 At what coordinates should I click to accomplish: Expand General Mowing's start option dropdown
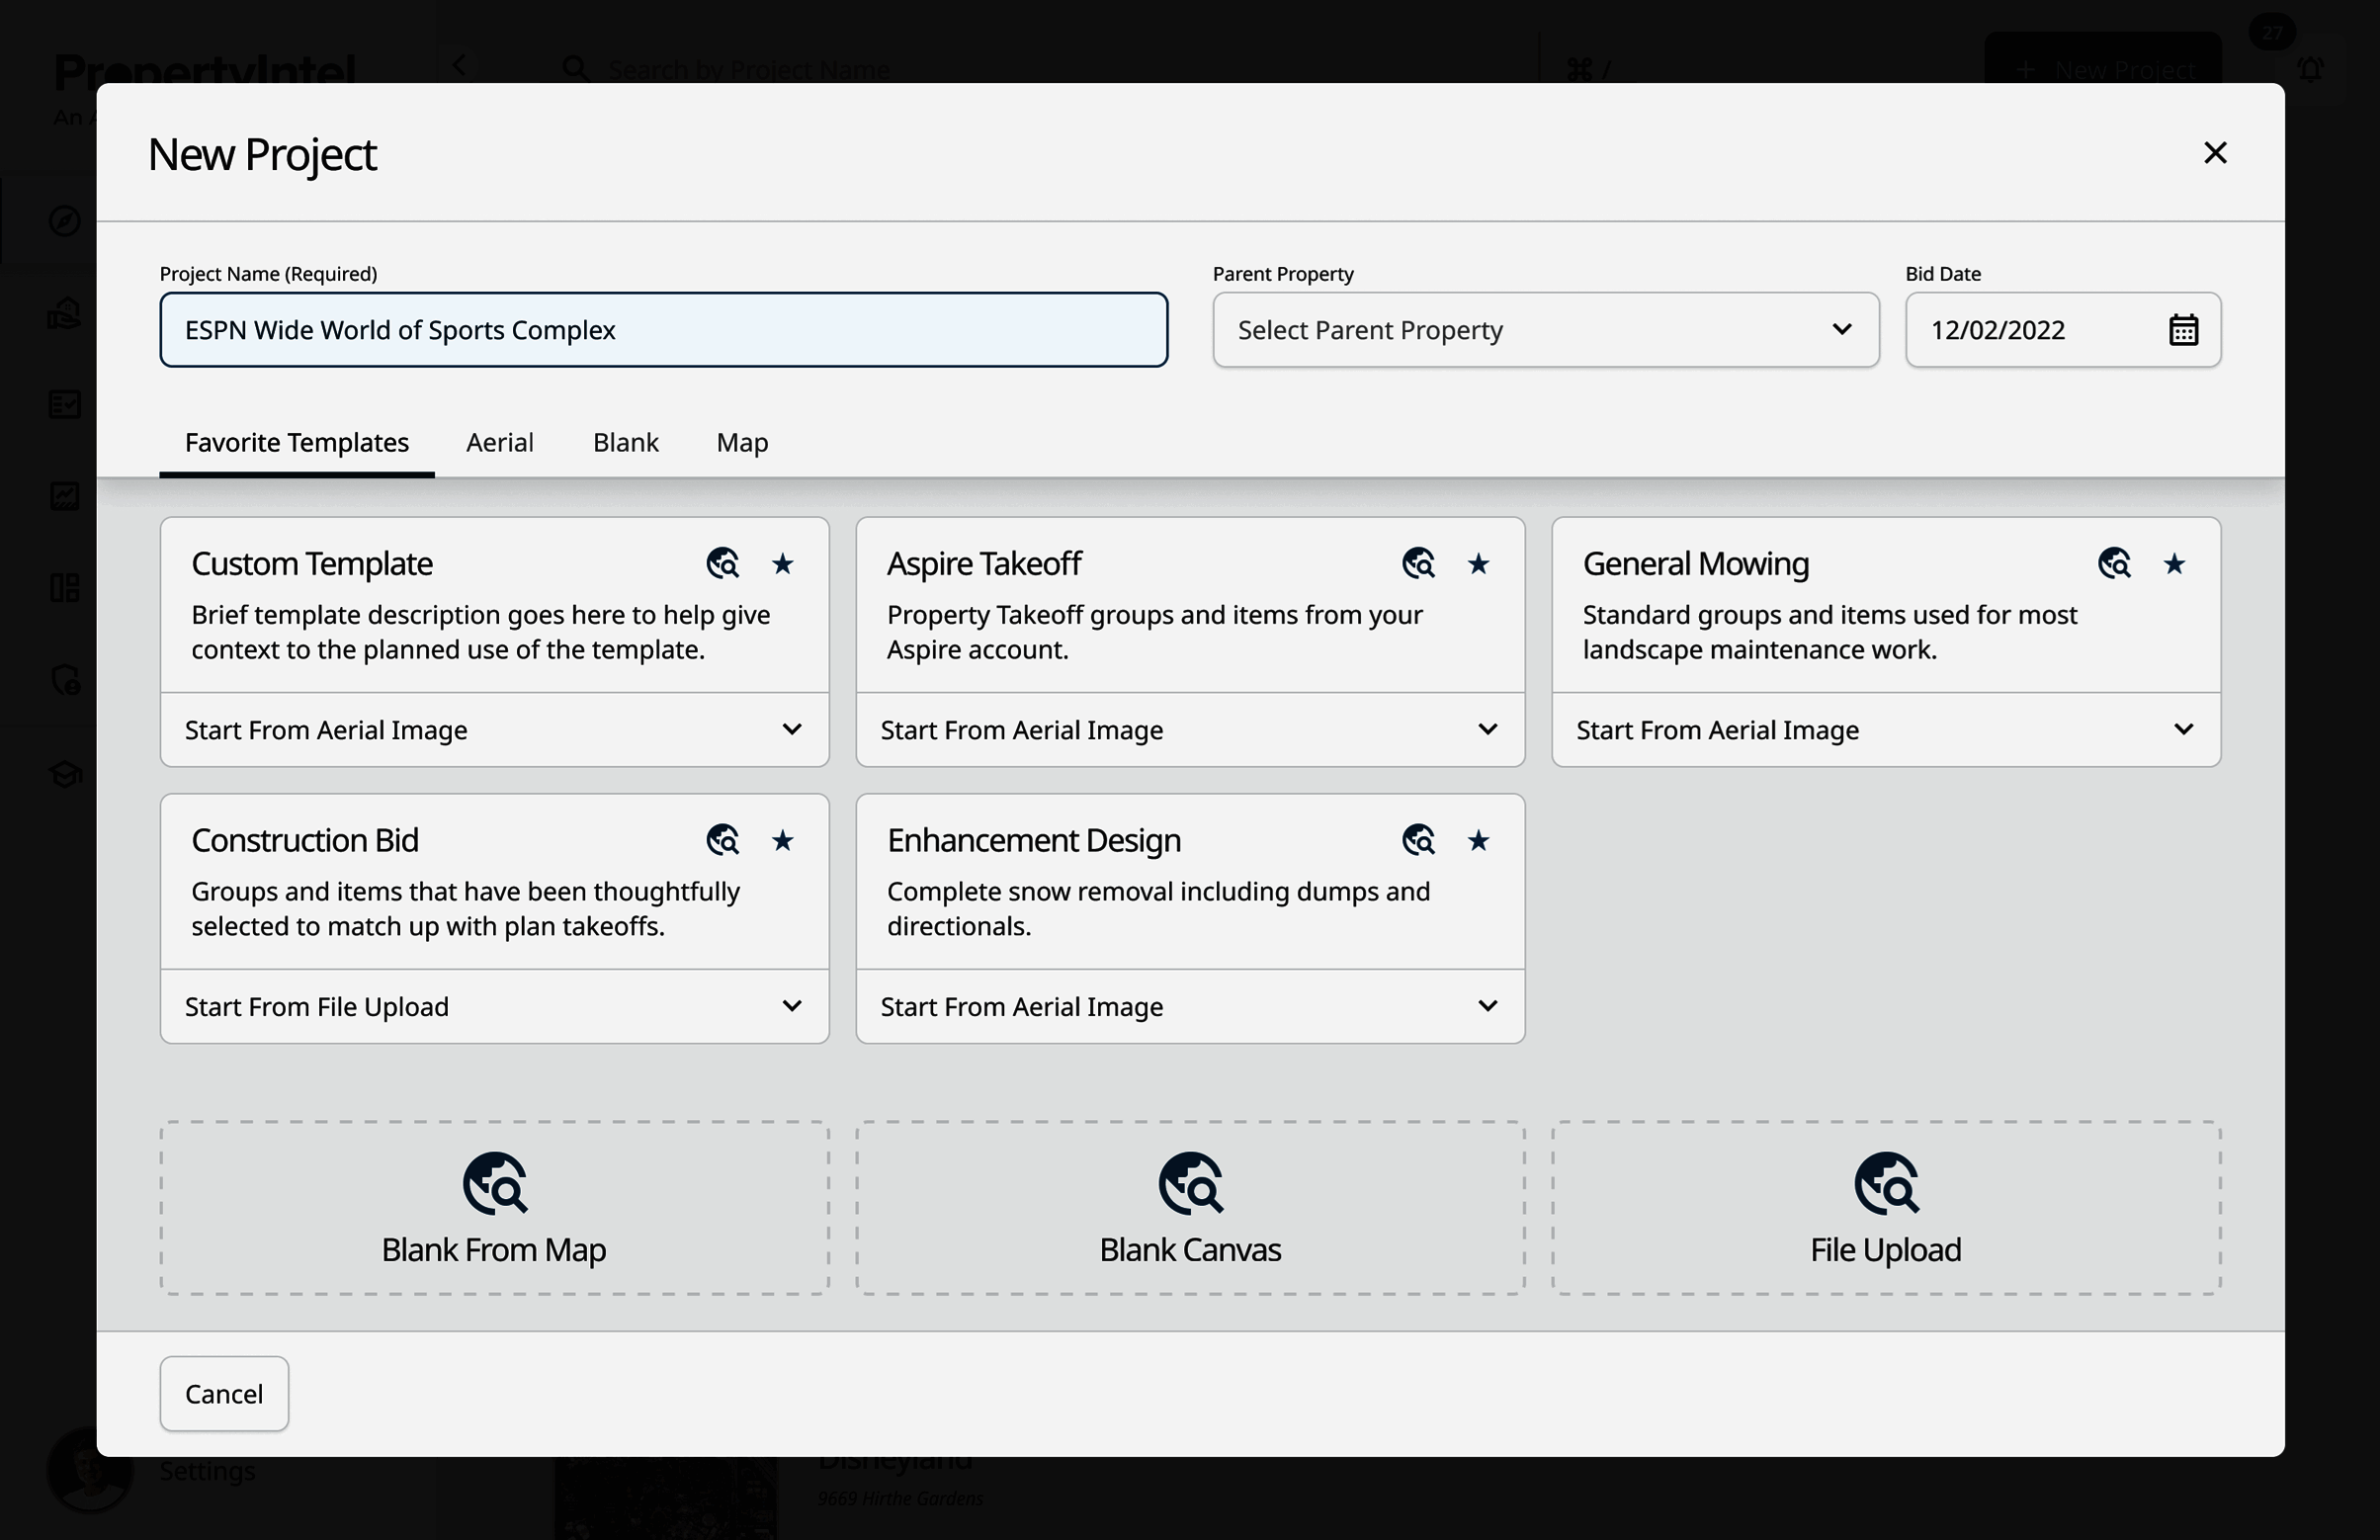(x=1885, y=730)
